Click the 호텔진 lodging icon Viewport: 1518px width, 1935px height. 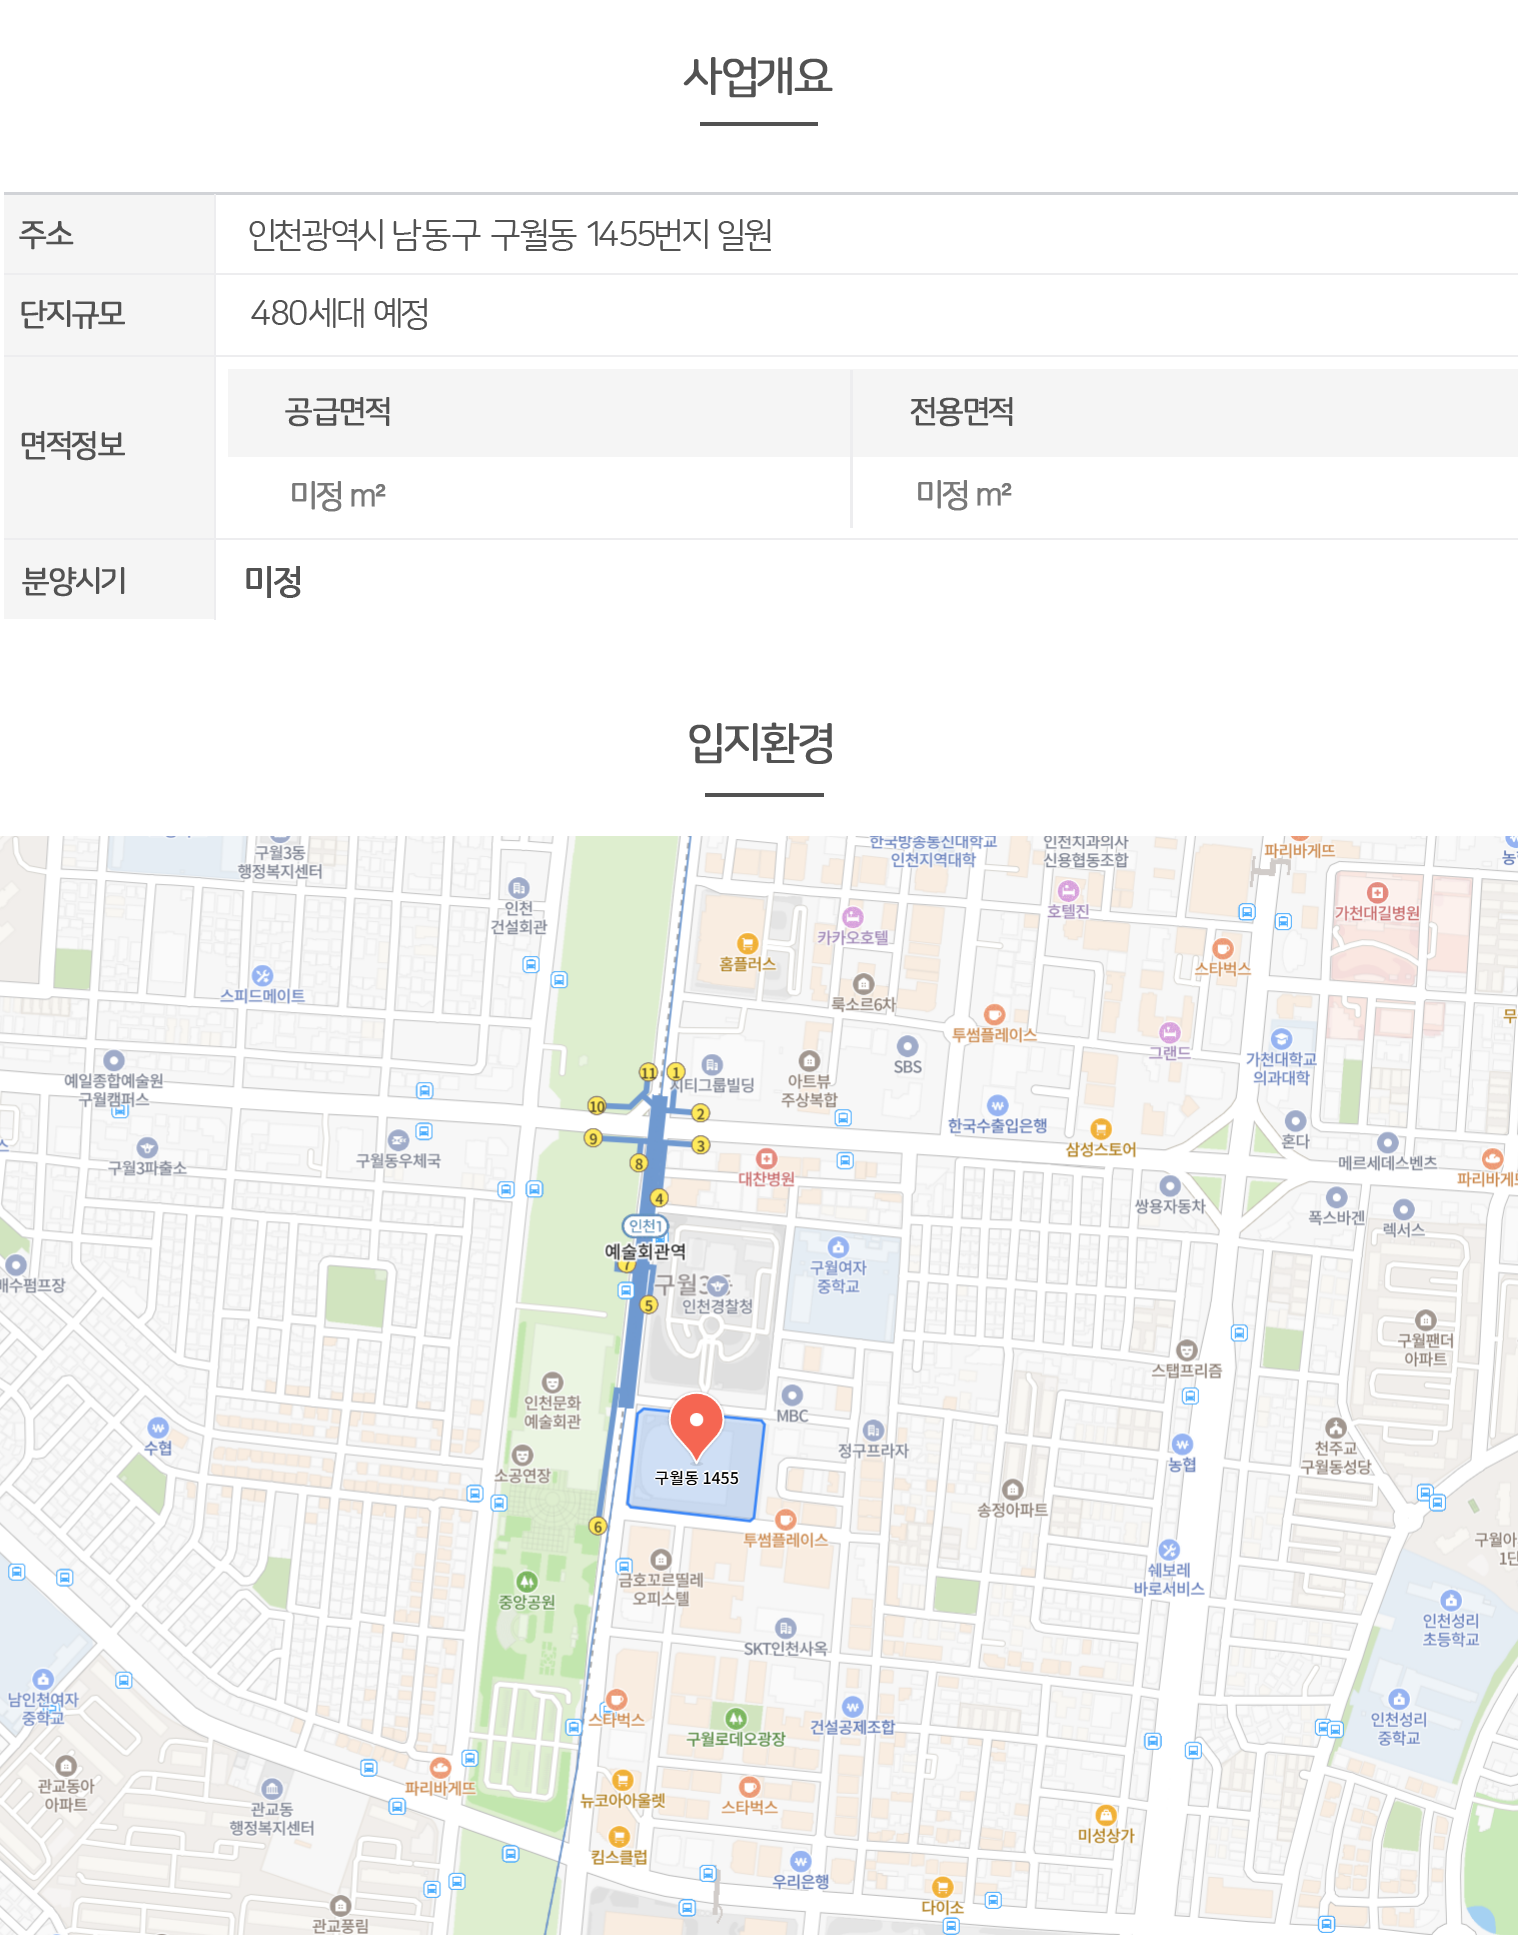(1068, 891)
